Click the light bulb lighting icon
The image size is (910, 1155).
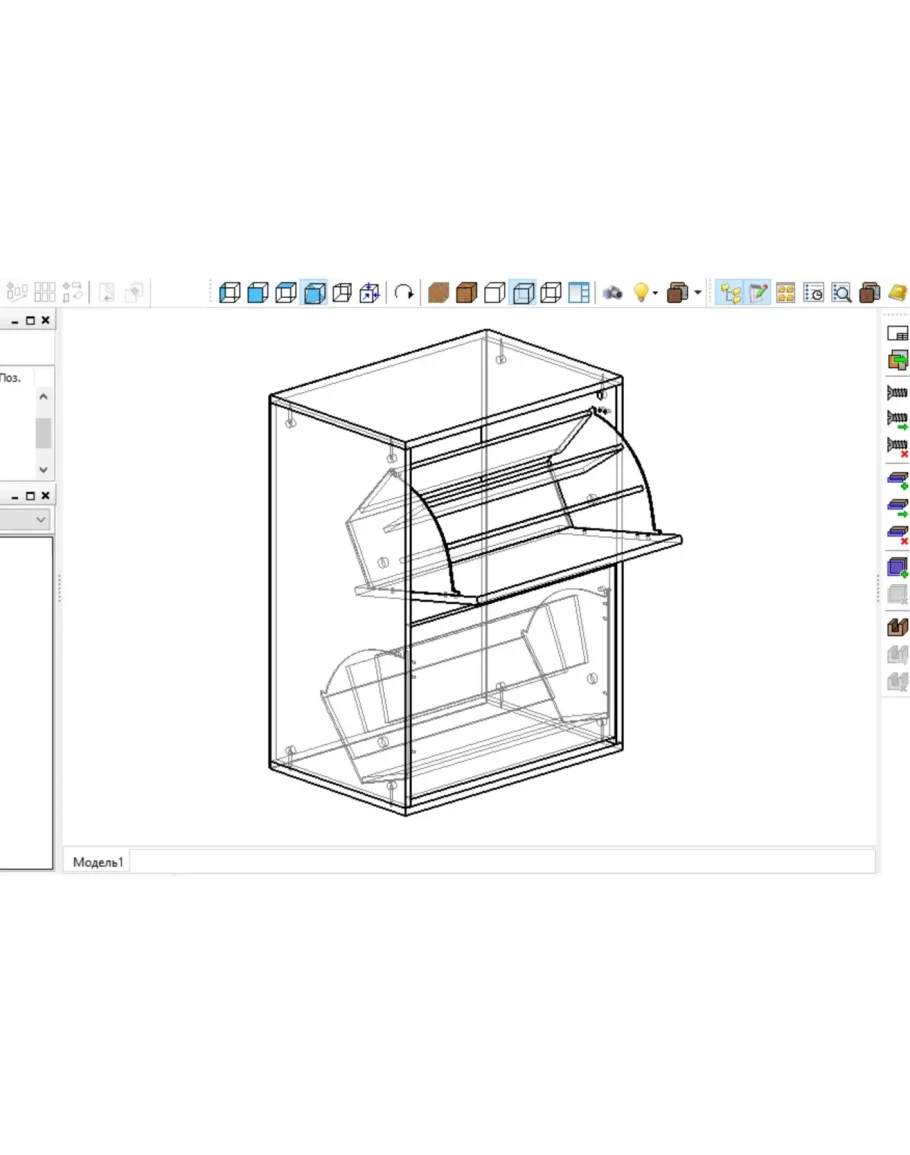pos(641,293)
